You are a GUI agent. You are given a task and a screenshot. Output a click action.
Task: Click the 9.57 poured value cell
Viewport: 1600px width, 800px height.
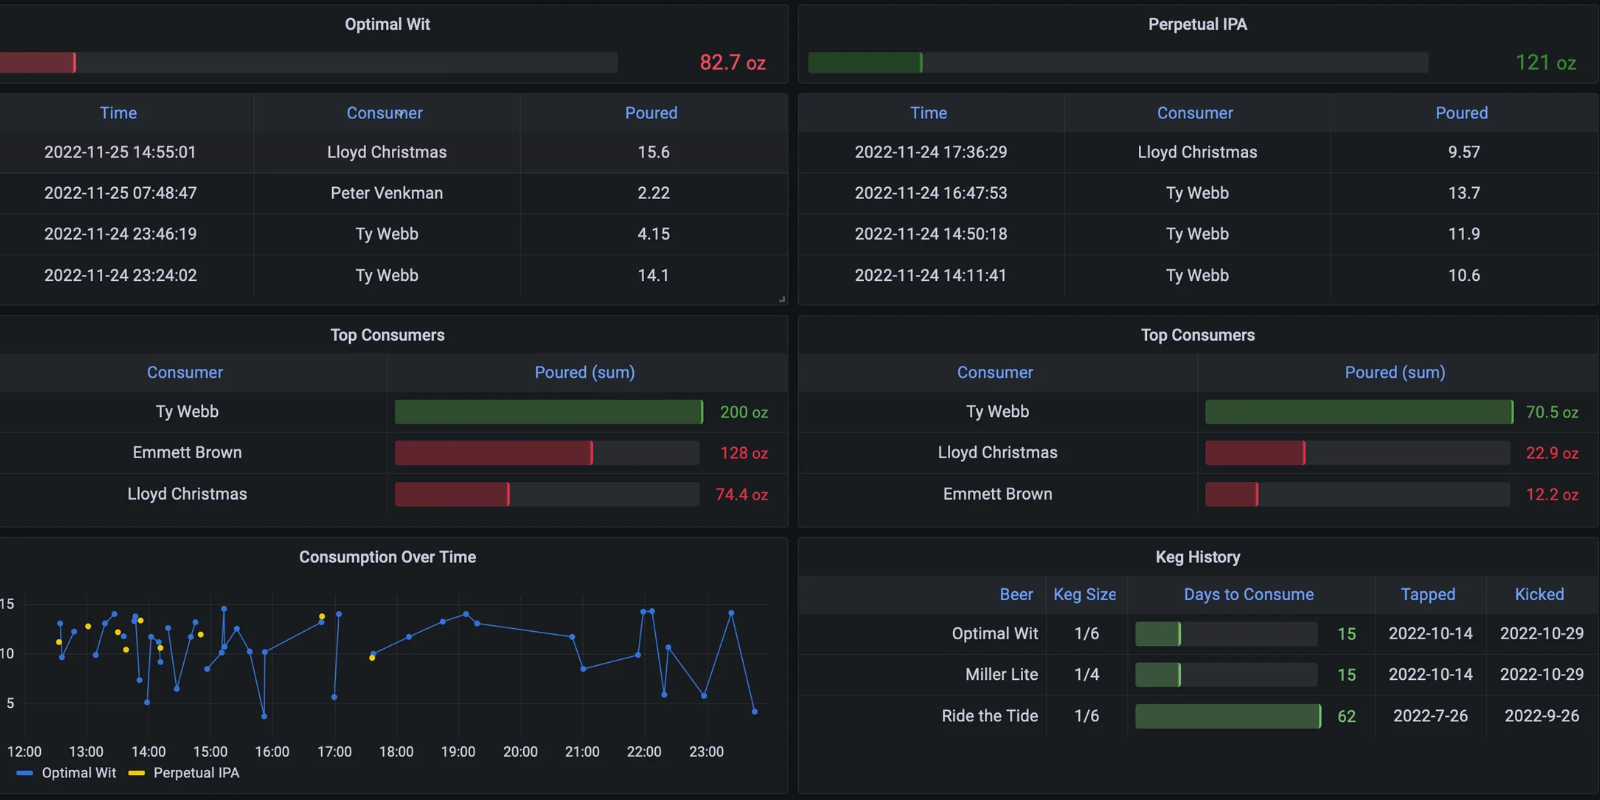click(x=1463, y=152)
